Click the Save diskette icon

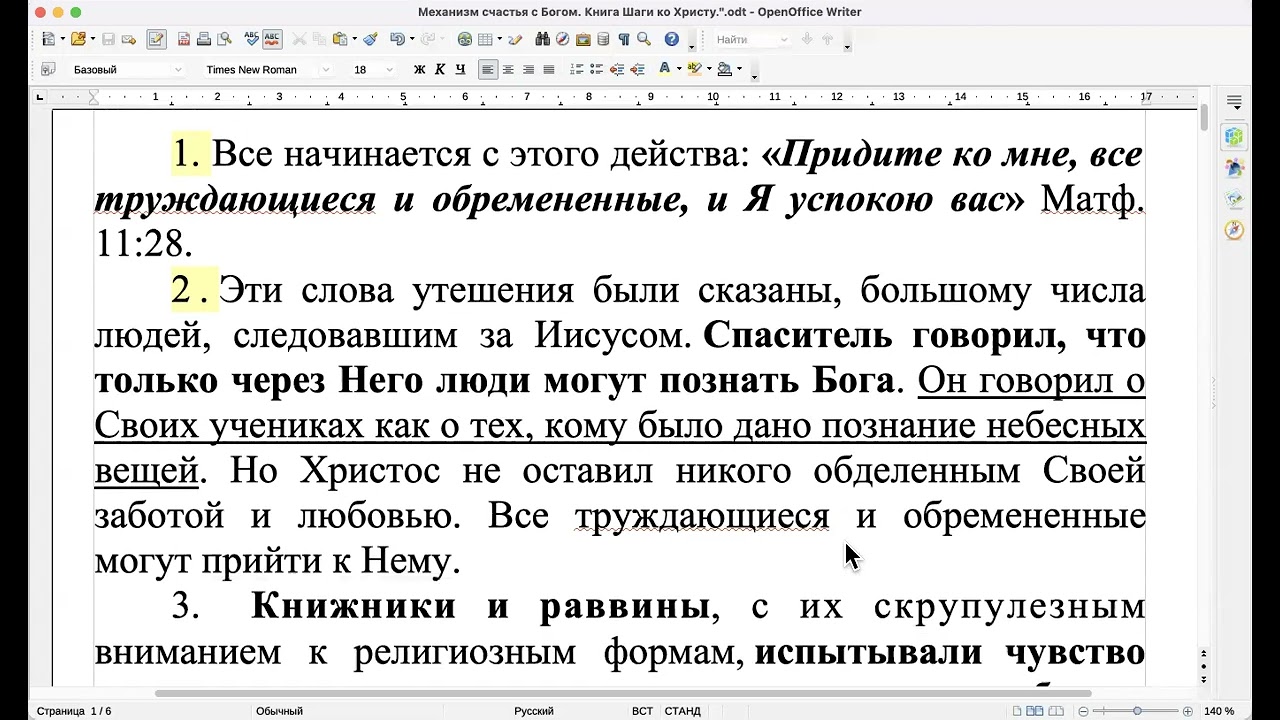[x=107, y=40]
